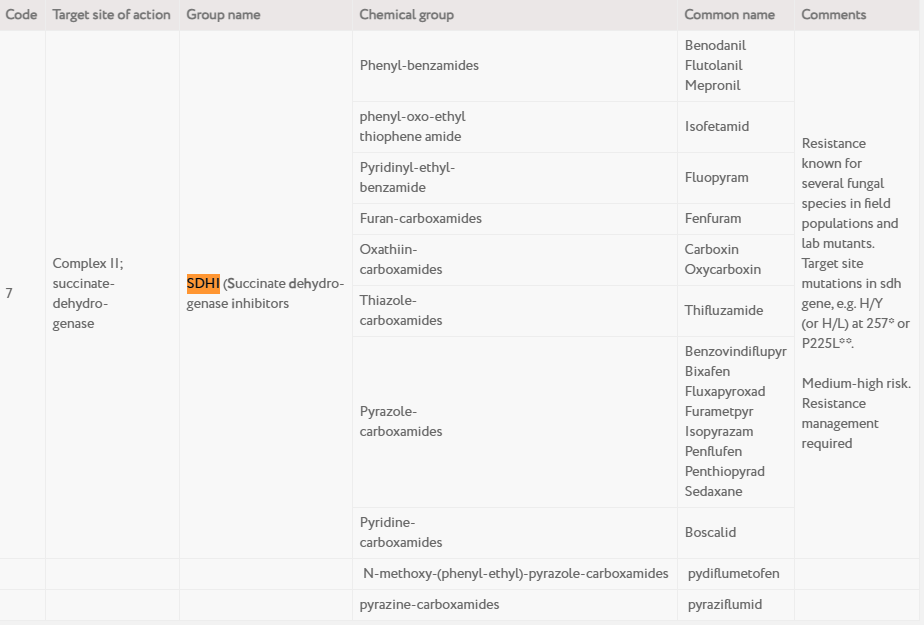The image size is (924, 625).
Task: Select the Pyrazole-carboxamides cell
Action: pos(401,422)
